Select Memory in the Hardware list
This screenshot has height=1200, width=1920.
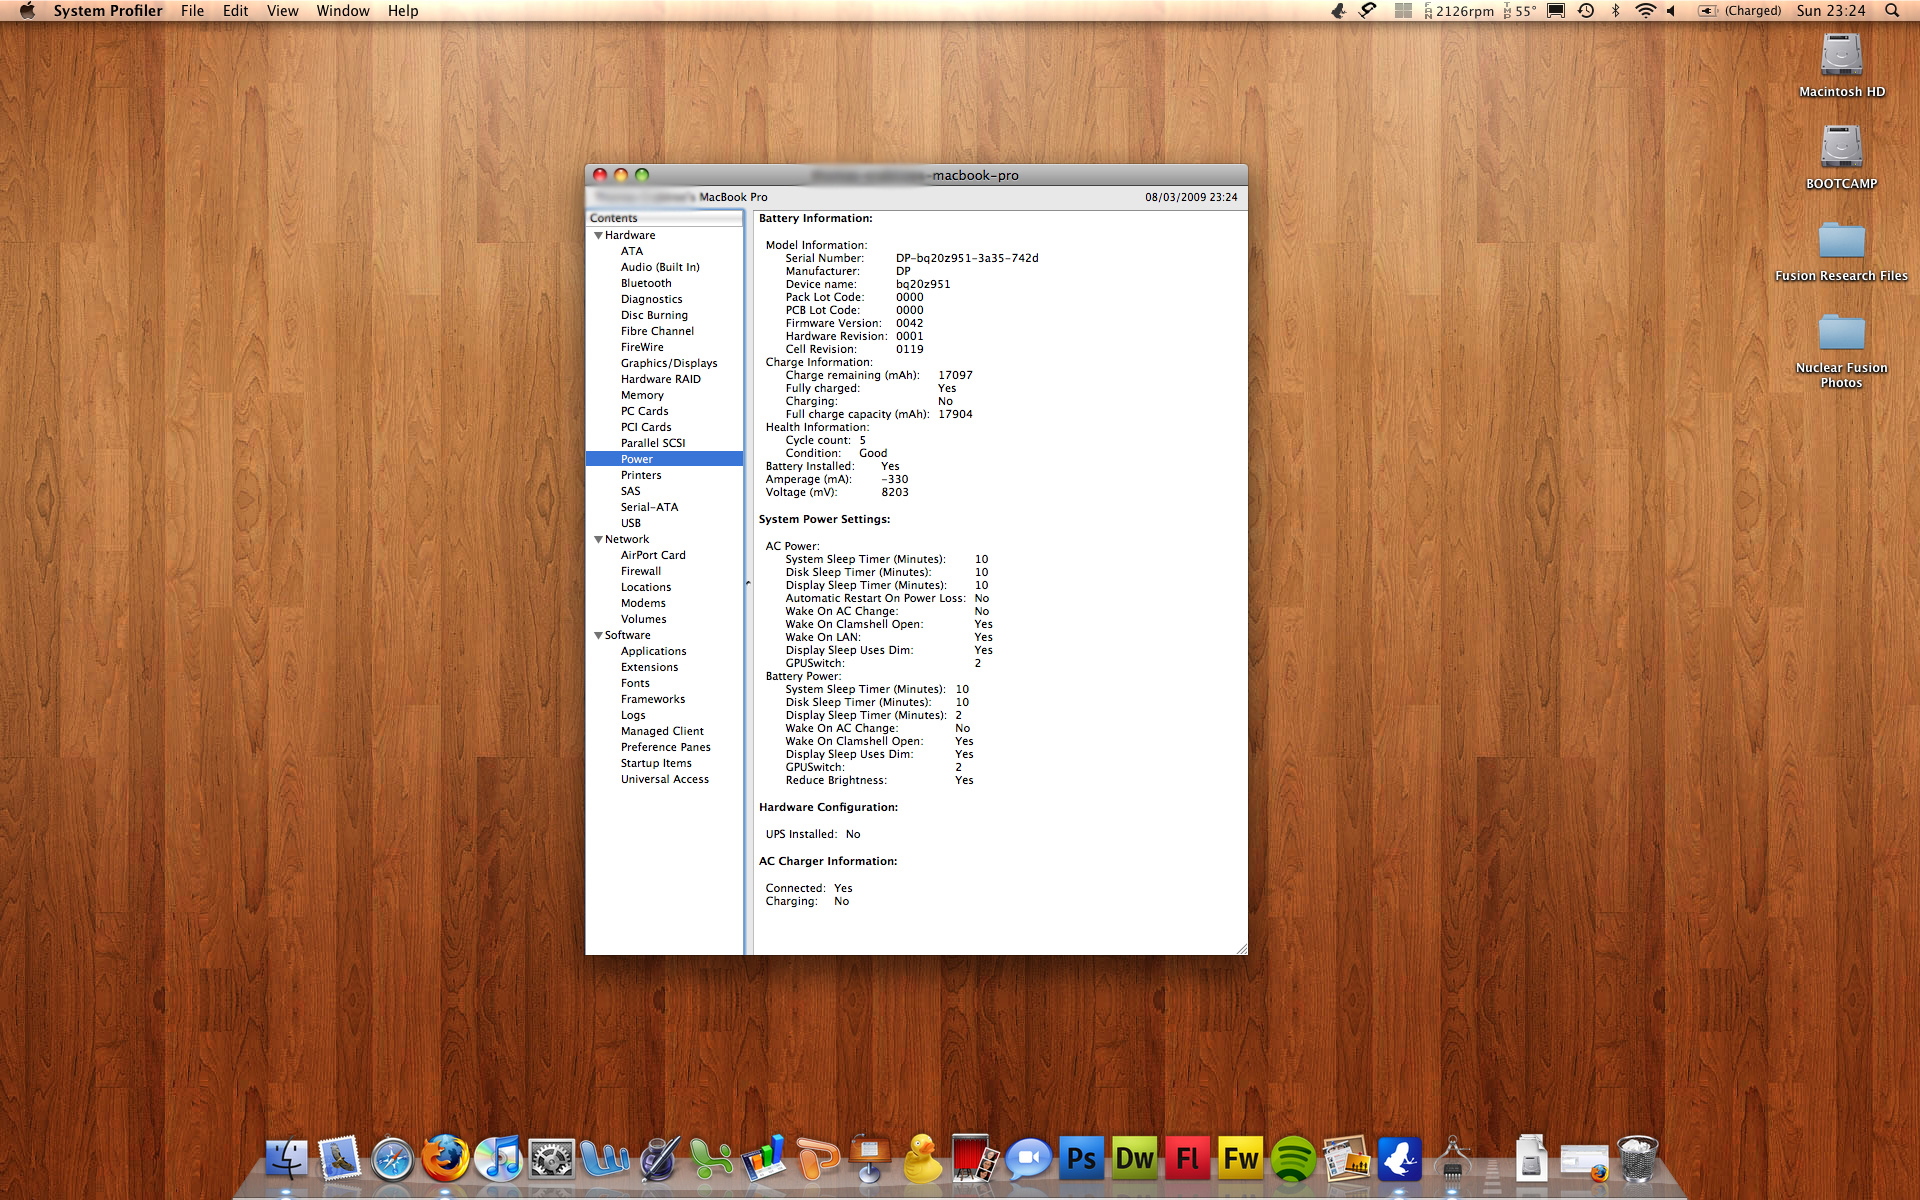(x=642, y=395)
